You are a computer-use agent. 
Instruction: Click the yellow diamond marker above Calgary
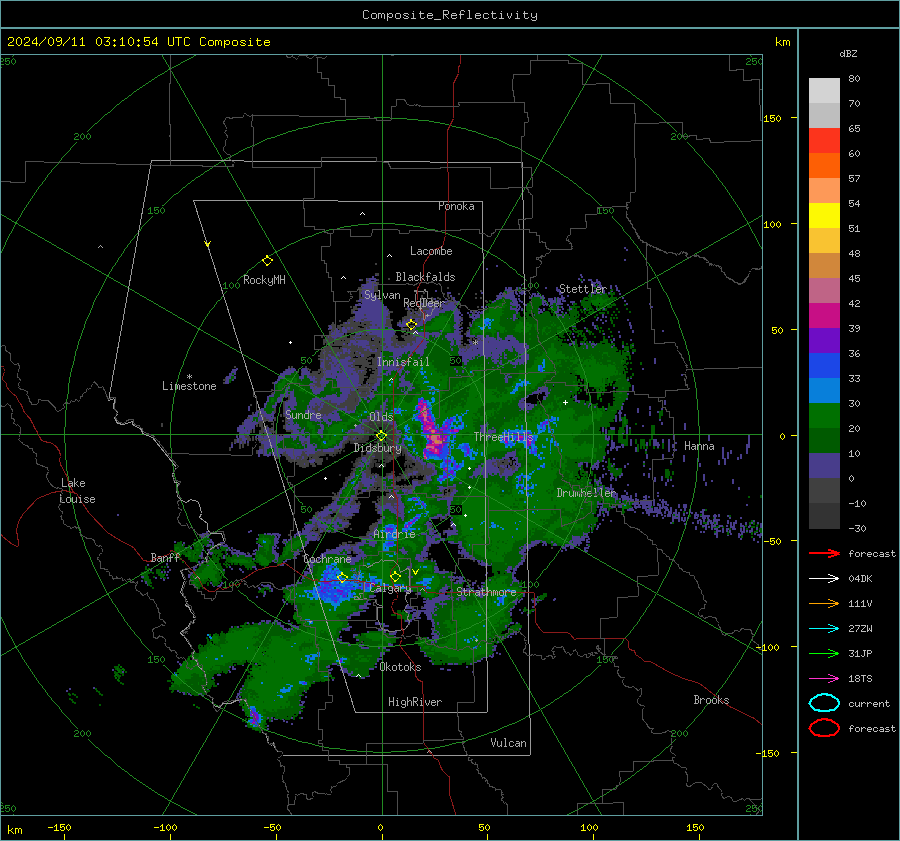(395, 576)
